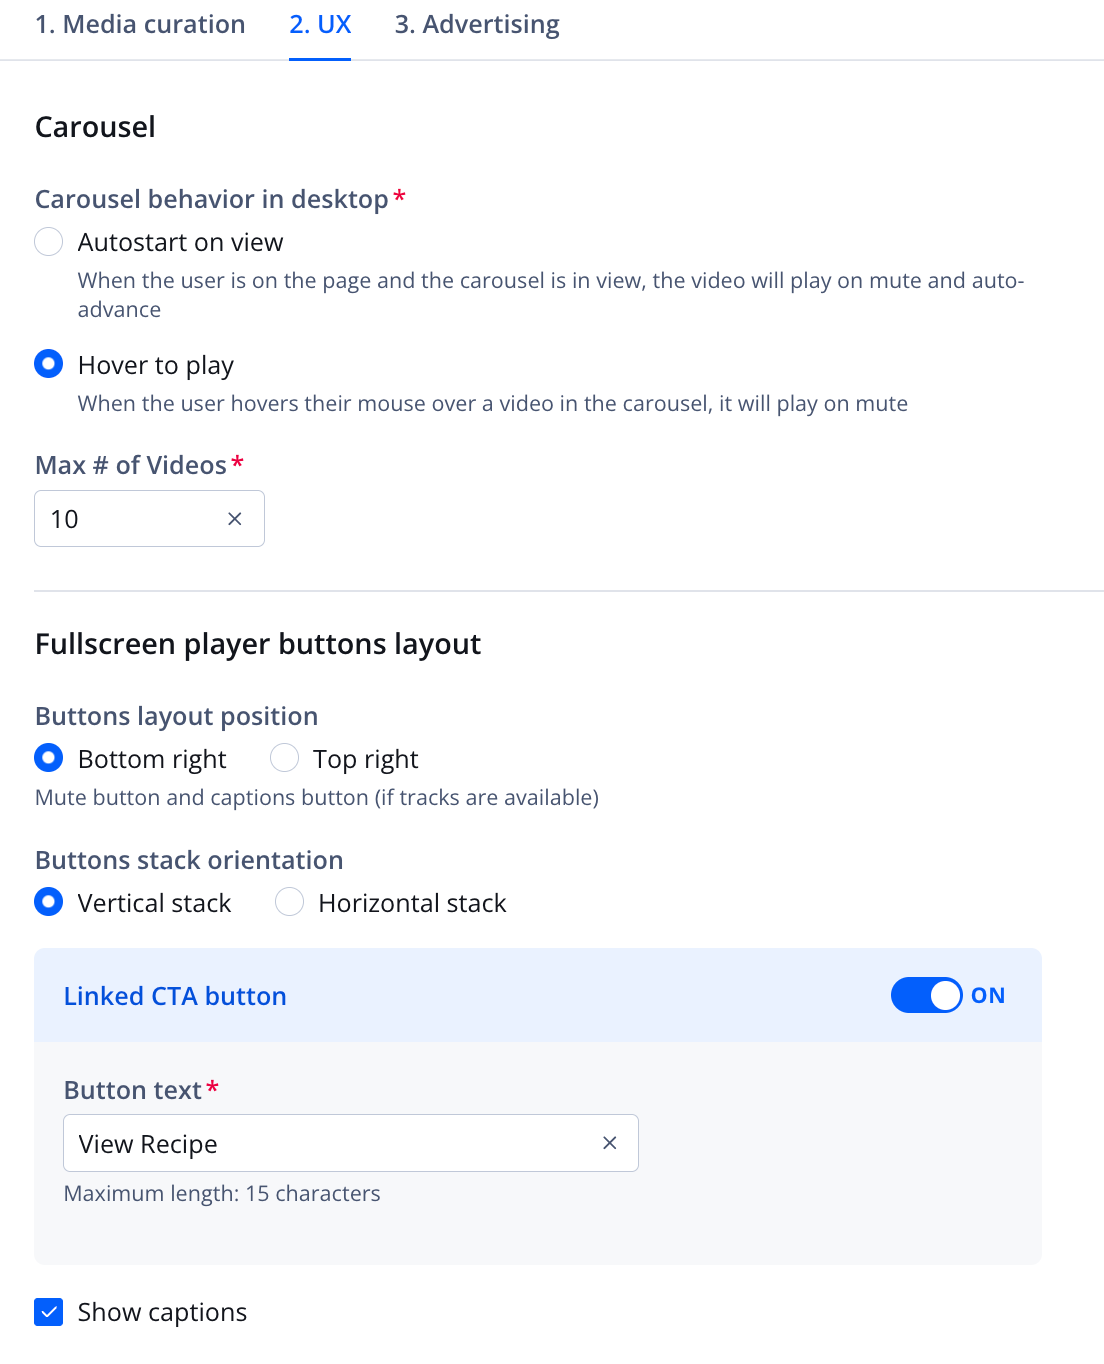This screenshot has height=1364, width=1104.
Task: Focus the View Recipe button text field
Action: tap(300, 1142)
